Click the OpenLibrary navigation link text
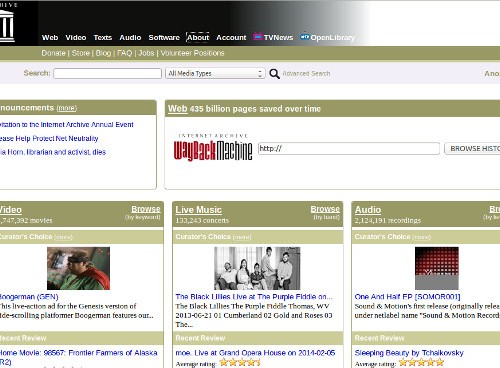The height and width of the screenshot is (368, 500). (x=333, y=37)
